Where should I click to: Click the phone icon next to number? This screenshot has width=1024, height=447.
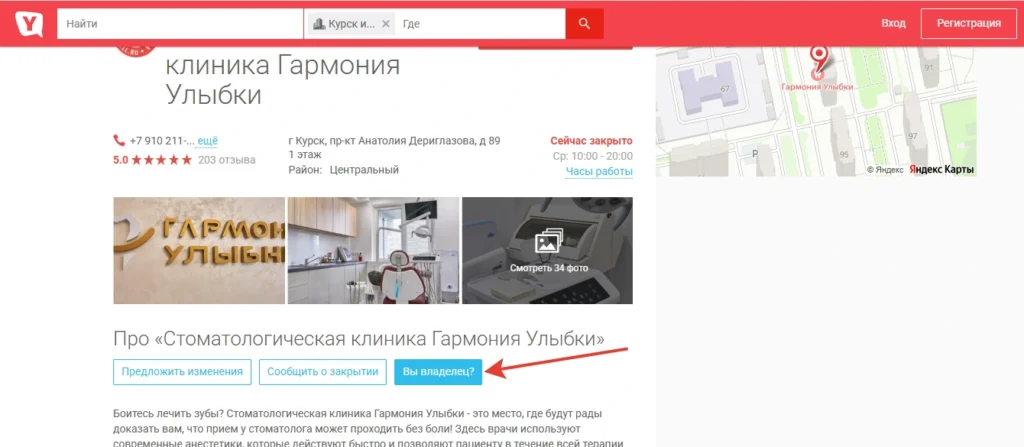[119, 140]
